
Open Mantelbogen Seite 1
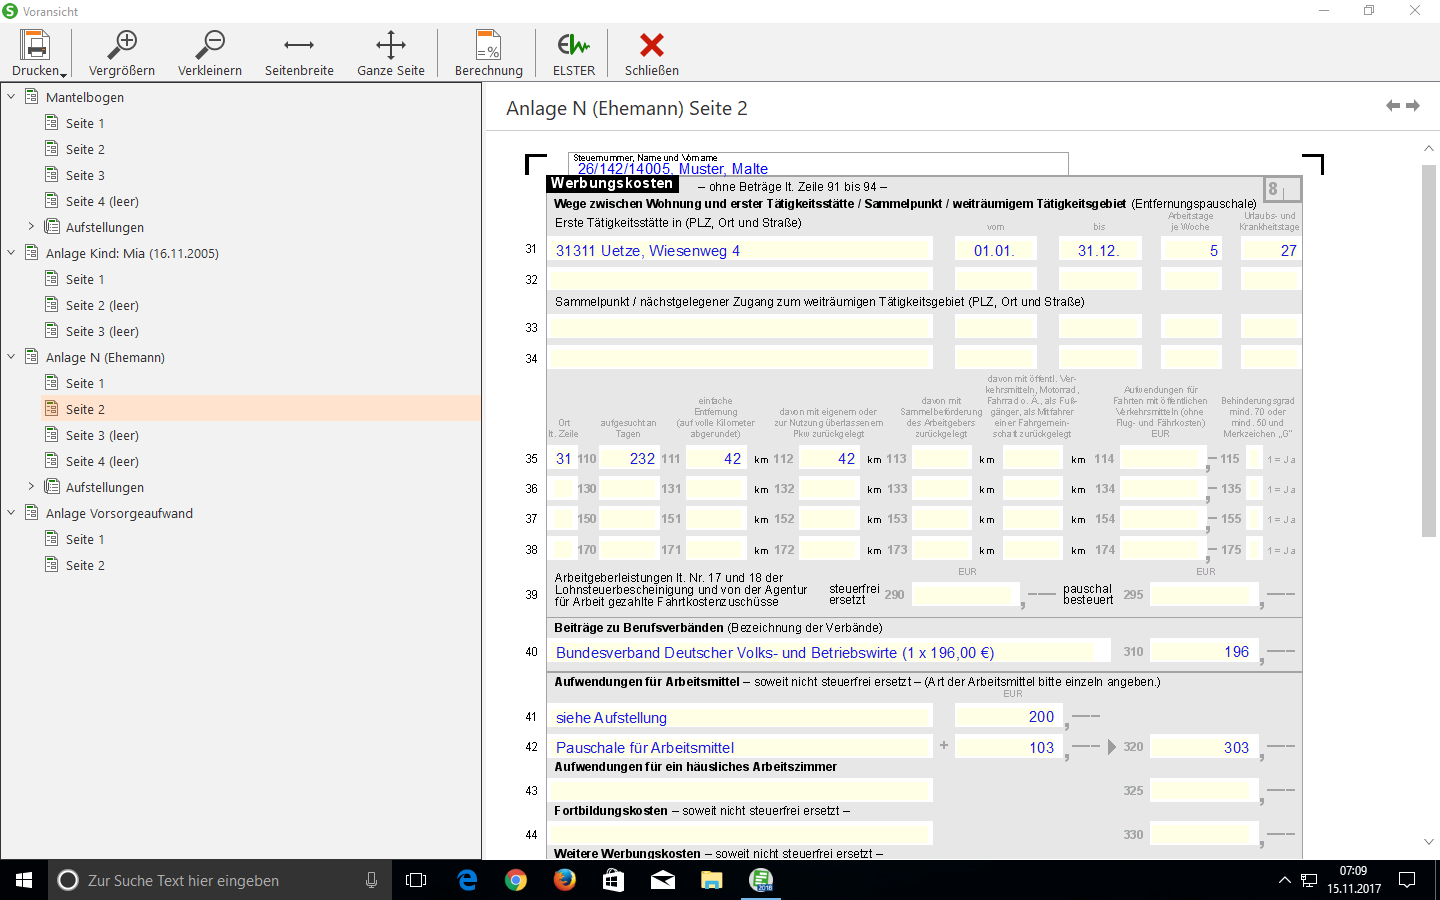tap(85, 123)
